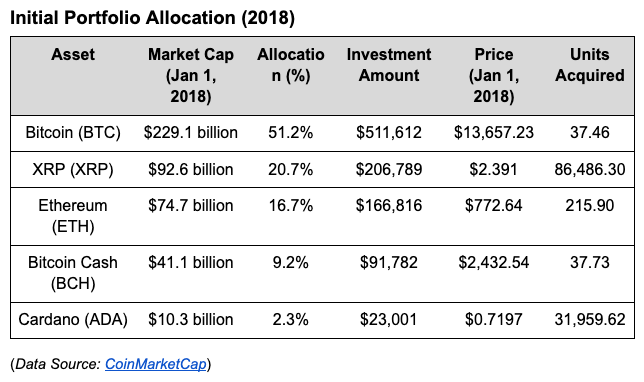This screenshot has width=644, height=382.
Task: Select the $772.64 Ethereum price cell
Action: [x=494, y=205]
